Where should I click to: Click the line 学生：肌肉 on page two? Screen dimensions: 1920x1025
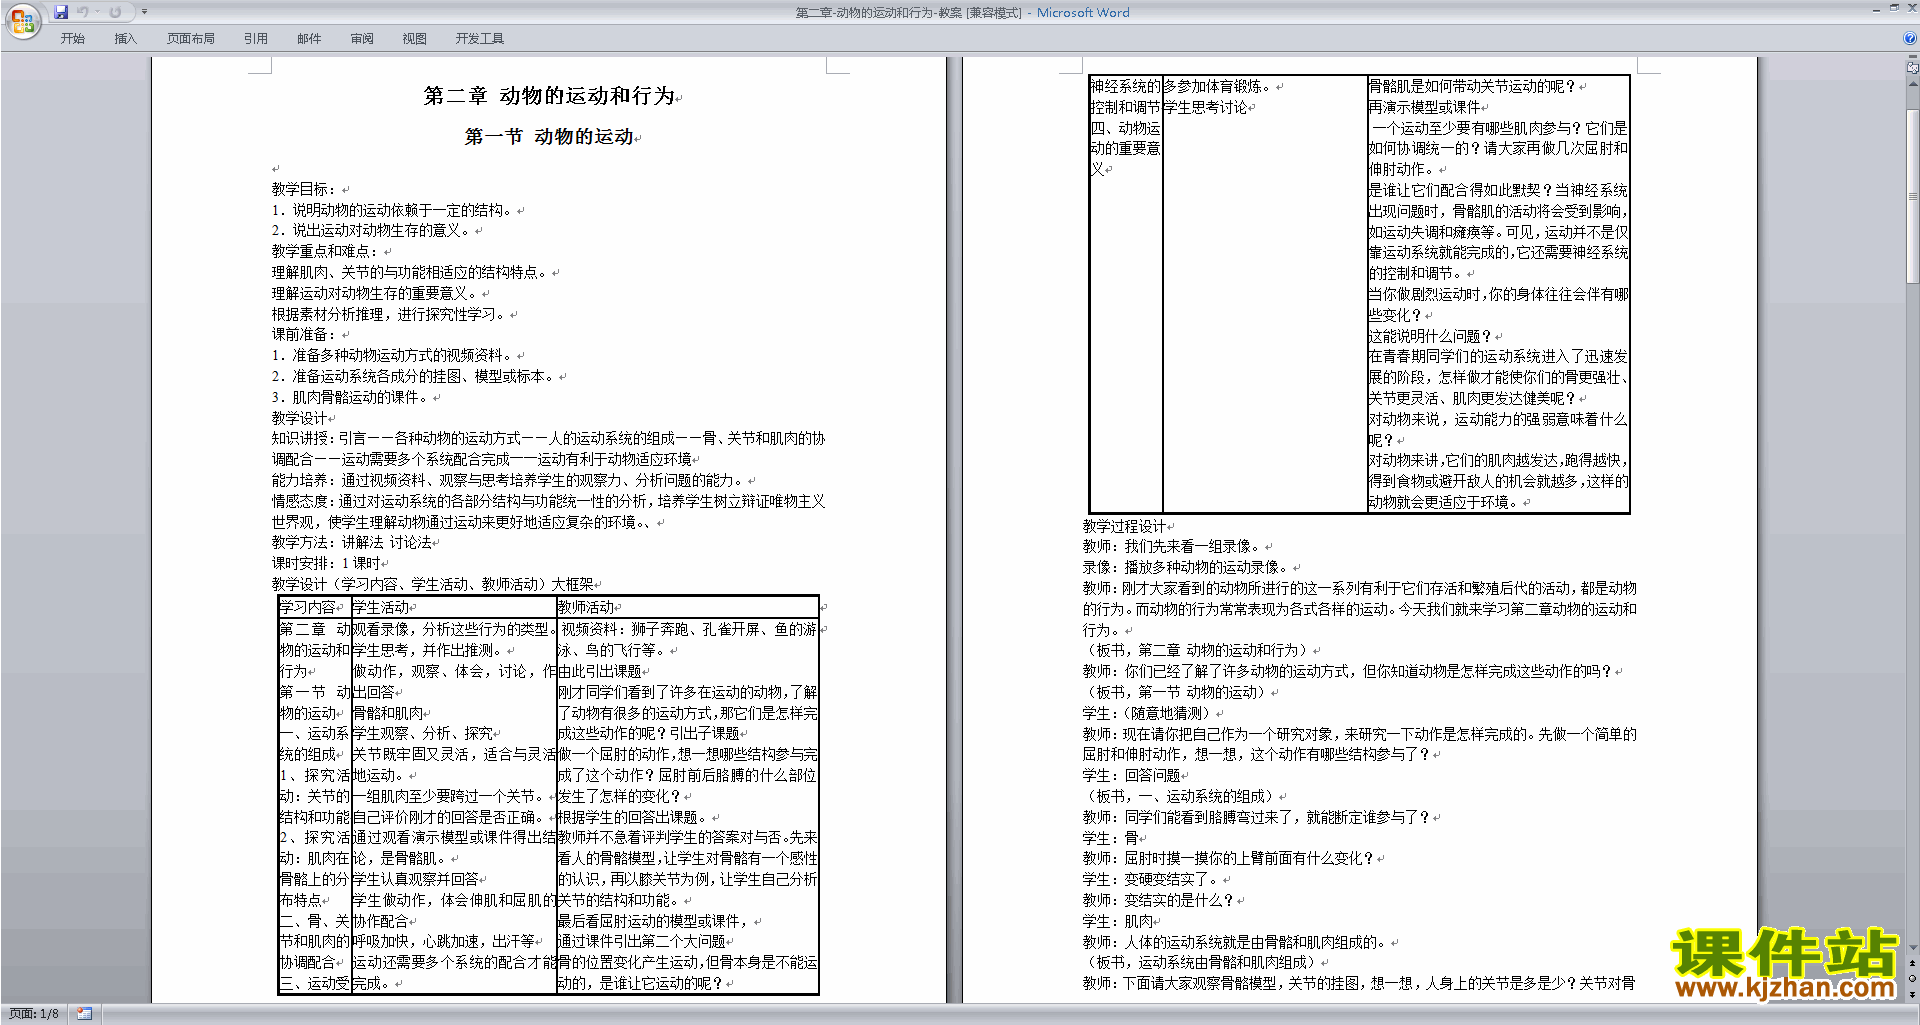1117,921
